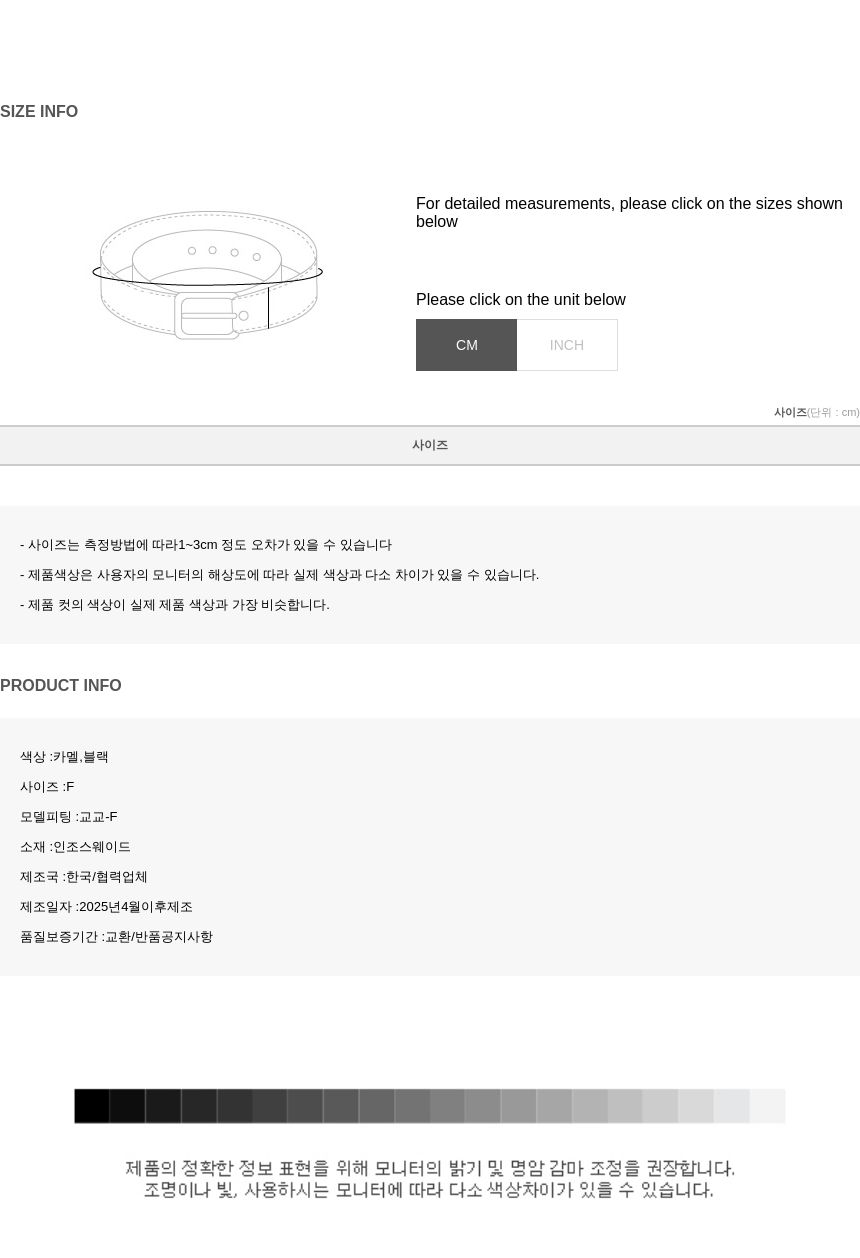Viewport: 860px width, 1258px height.
Task: Click the 소재 :인조스웨이드 line
Action: 75,847
